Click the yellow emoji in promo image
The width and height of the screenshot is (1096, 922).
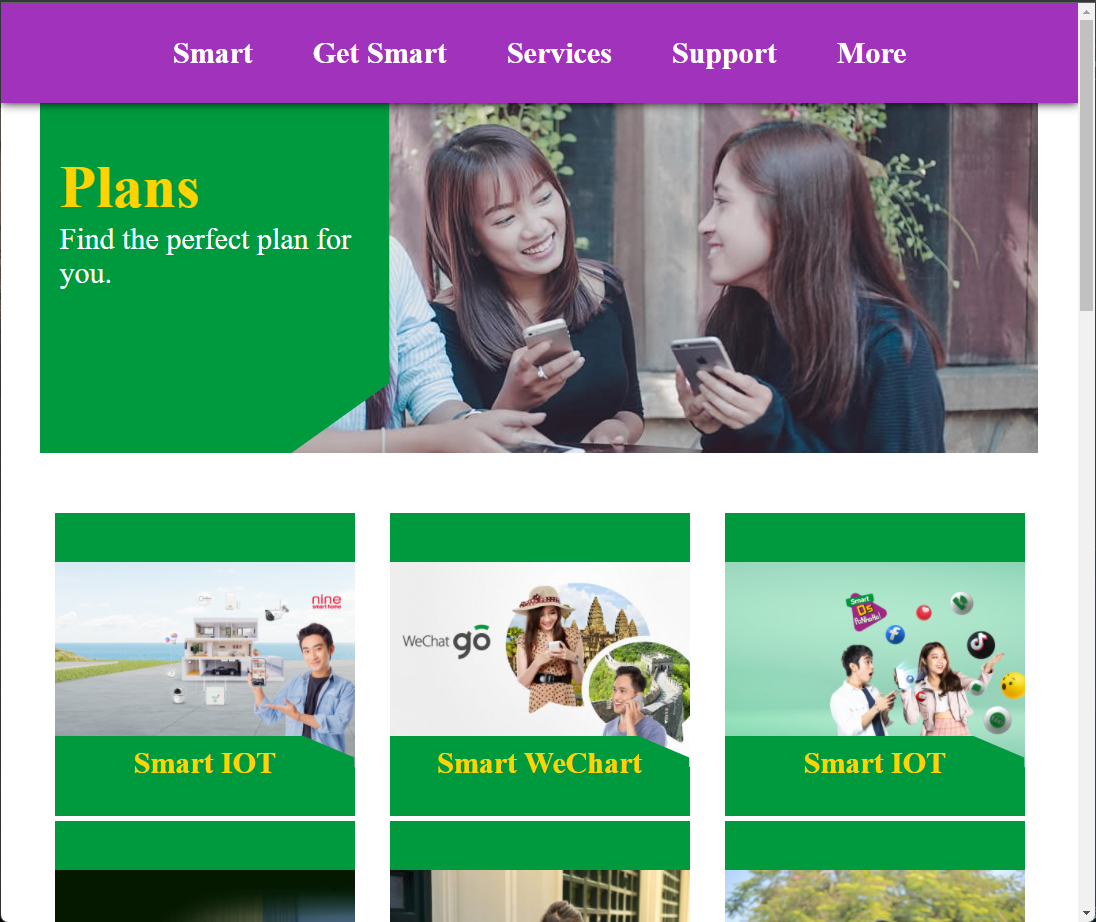coord(1013,684)
